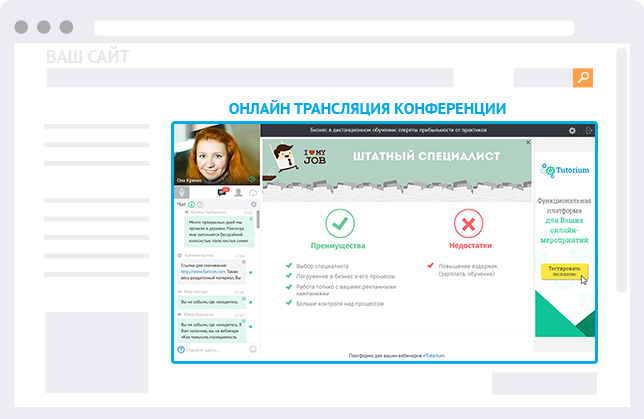Open the emoji picker in chat input

tap(253, 350)
